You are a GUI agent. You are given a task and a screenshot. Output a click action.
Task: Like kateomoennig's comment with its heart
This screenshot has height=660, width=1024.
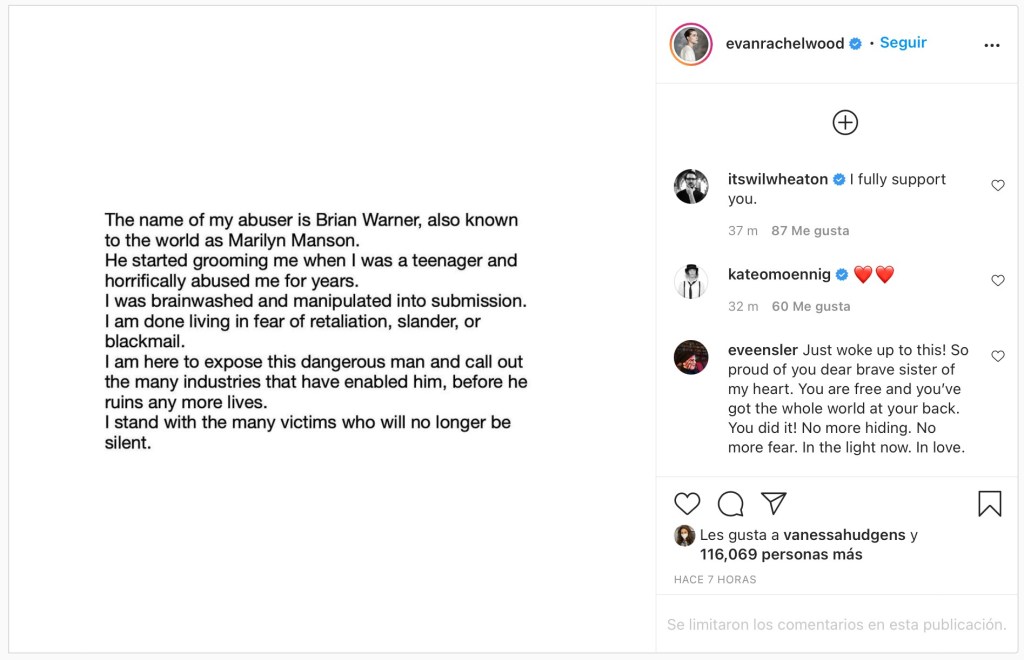click(997, 281)
